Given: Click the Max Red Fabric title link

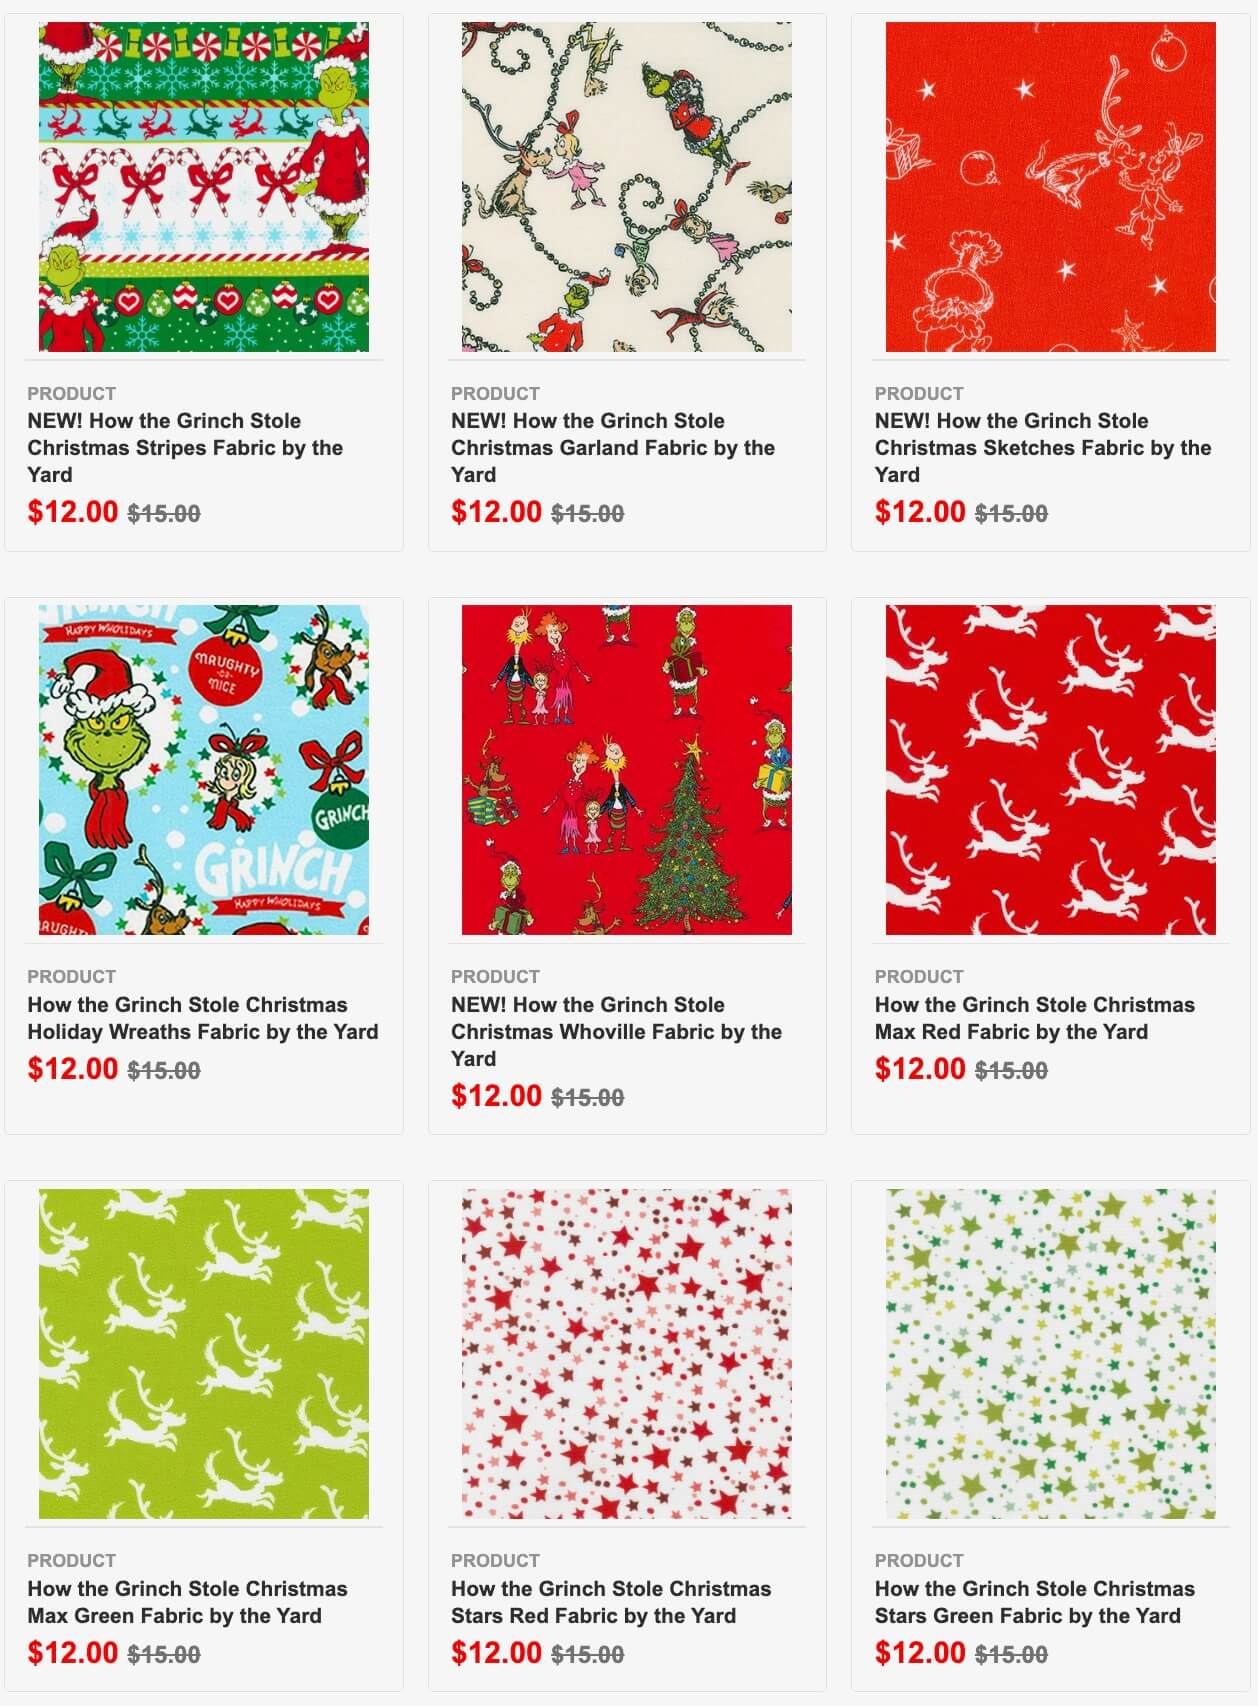Looking at the screenshot, I should (1035, 1018).
